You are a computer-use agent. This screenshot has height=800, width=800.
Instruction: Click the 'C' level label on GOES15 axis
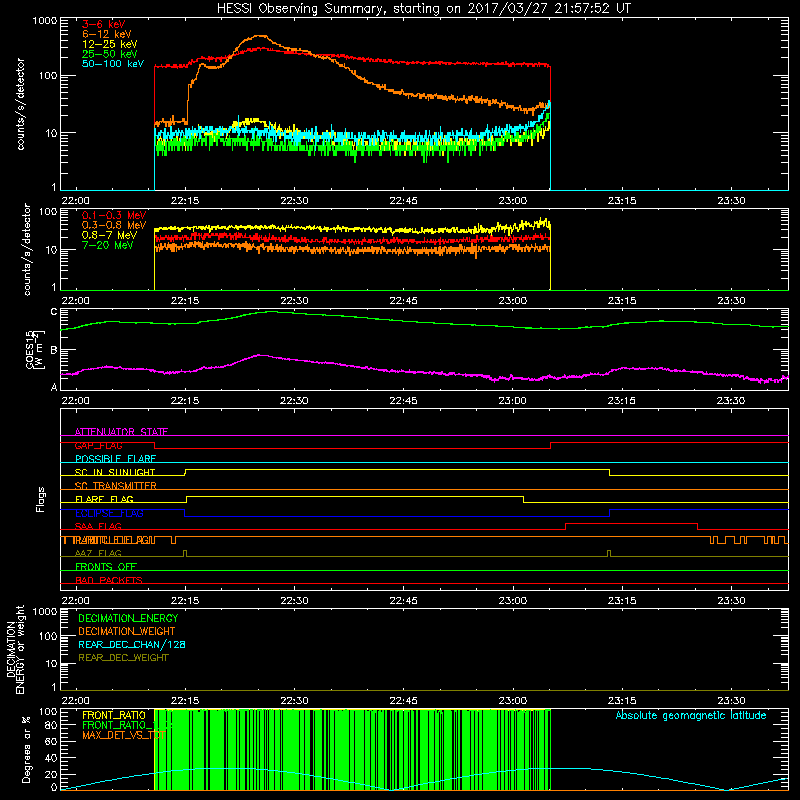(x=55, y=312)
